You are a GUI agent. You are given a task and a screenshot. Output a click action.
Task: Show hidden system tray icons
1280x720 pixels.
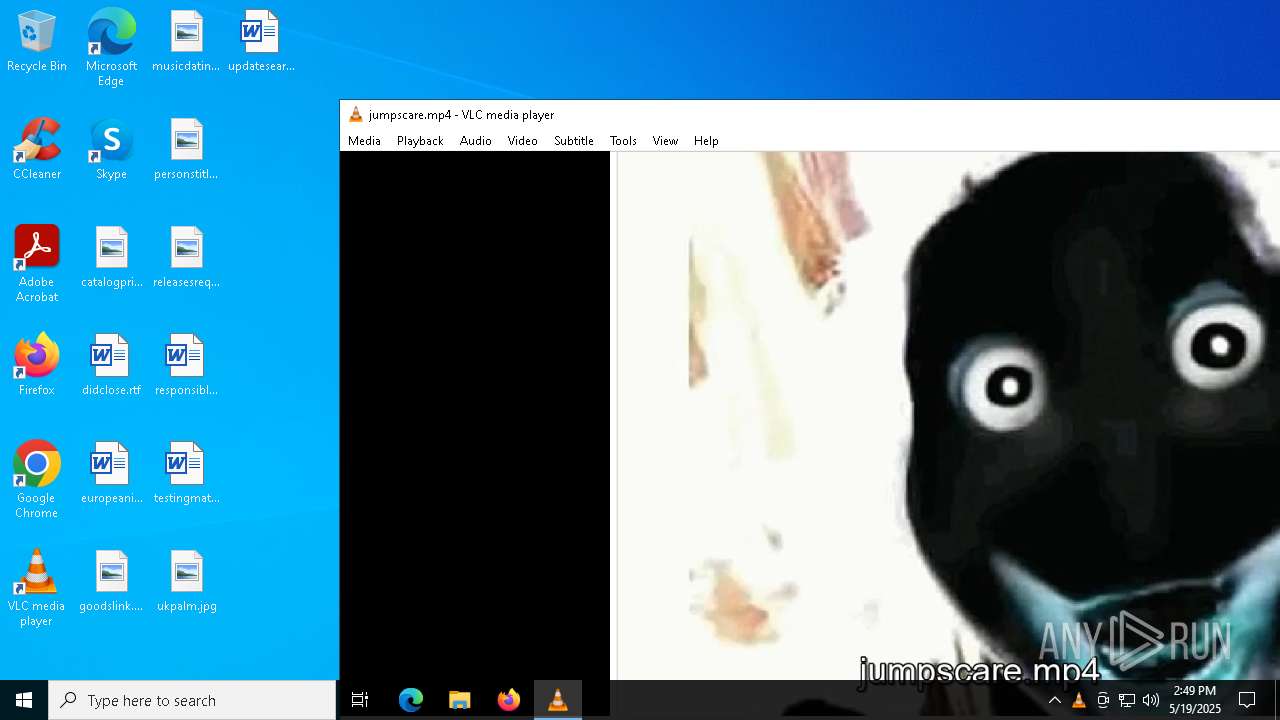1054,700
